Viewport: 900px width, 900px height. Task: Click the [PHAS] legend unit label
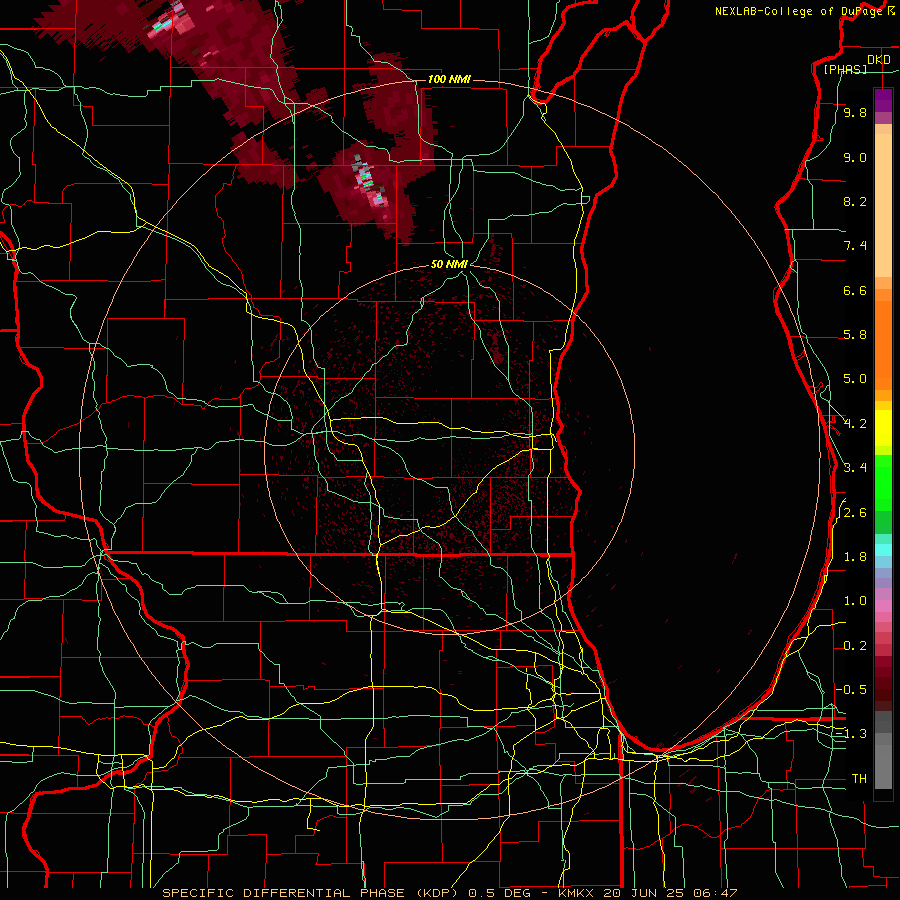pos(845,69)
